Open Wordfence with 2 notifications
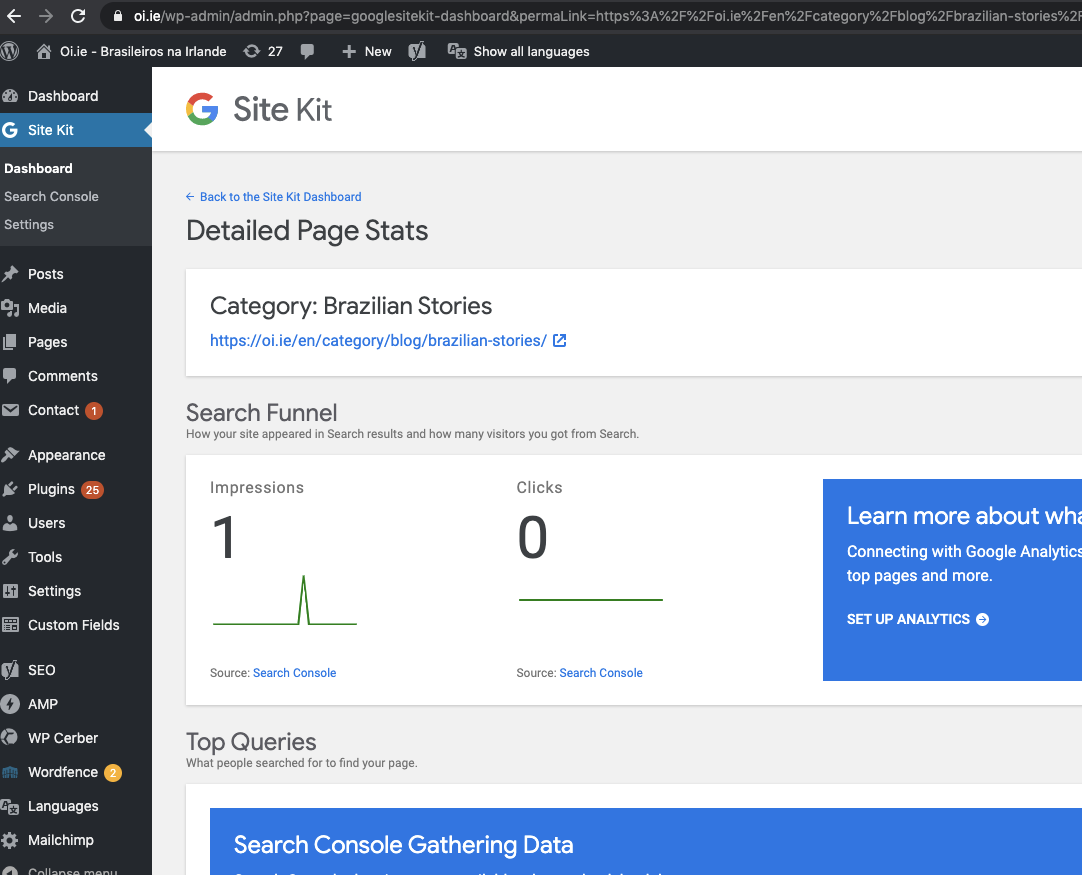 (x=76, y=772)
